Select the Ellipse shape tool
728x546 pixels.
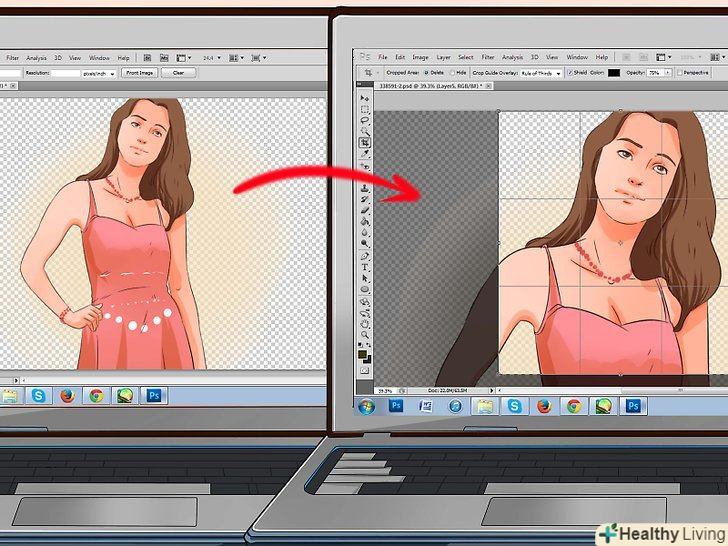pos(365,290)
